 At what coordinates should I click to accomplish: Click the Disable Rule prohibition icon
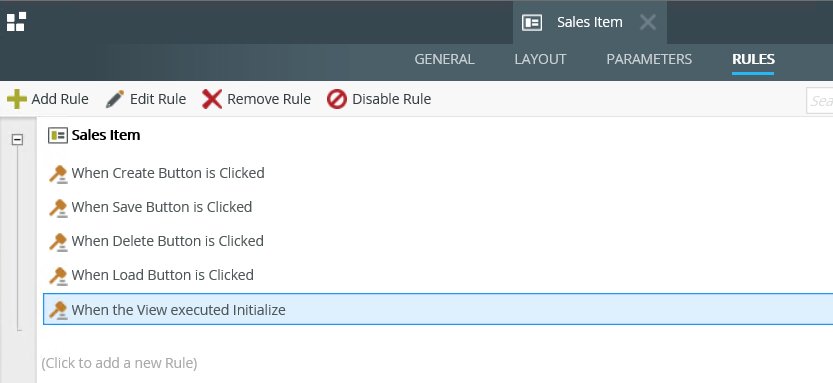click(x=337, y=99)
